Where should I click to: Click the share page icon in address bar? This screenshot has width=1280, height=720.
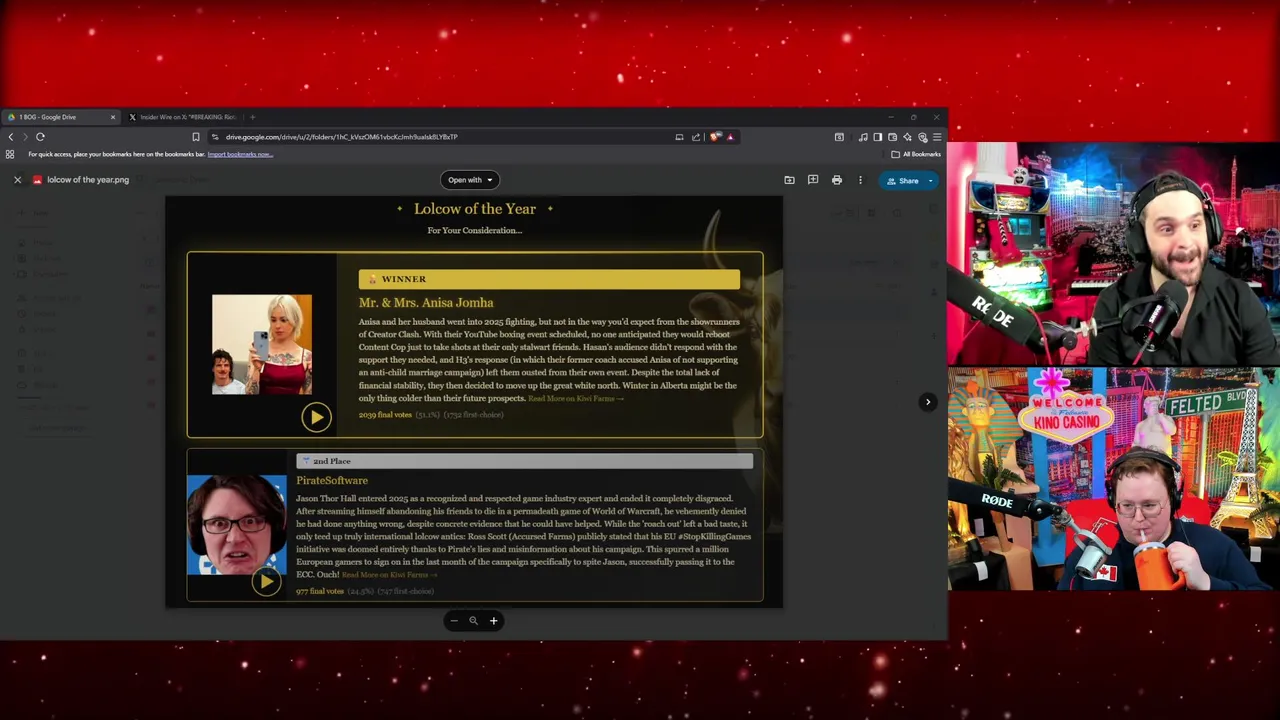click(696, 137)
